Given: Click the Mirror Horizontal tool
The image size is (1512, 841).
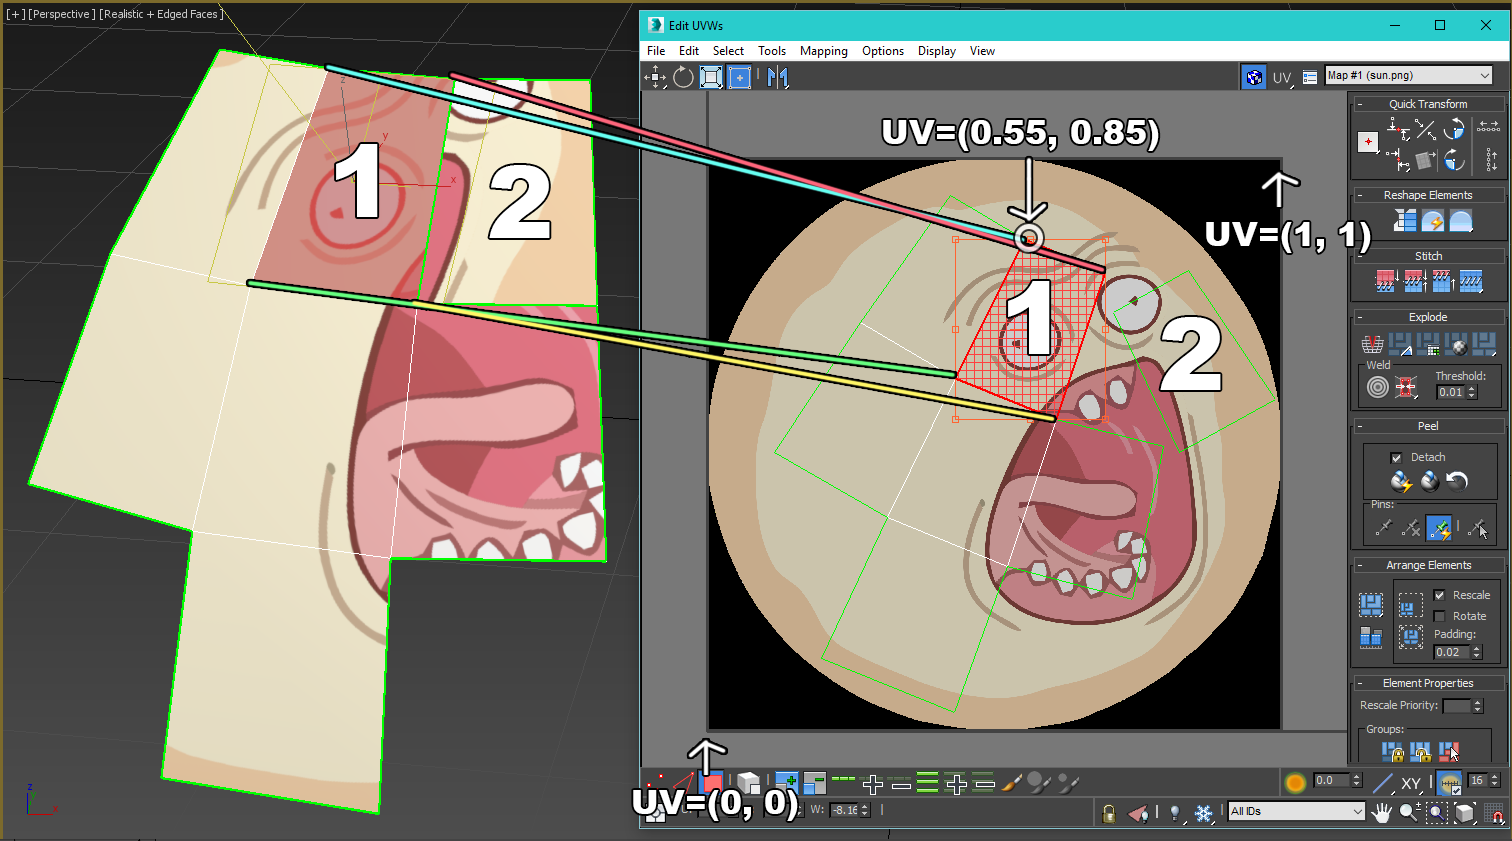Looking at the screenshot, I should (x=778, y=77).
